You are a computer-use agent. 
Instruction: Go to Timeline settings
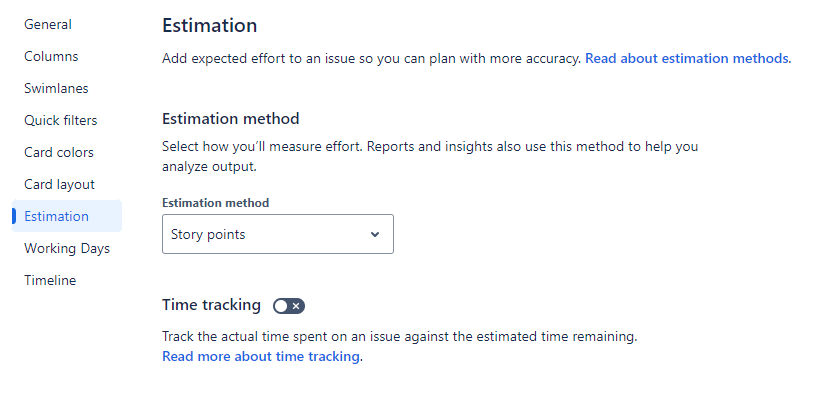point(50,281)
